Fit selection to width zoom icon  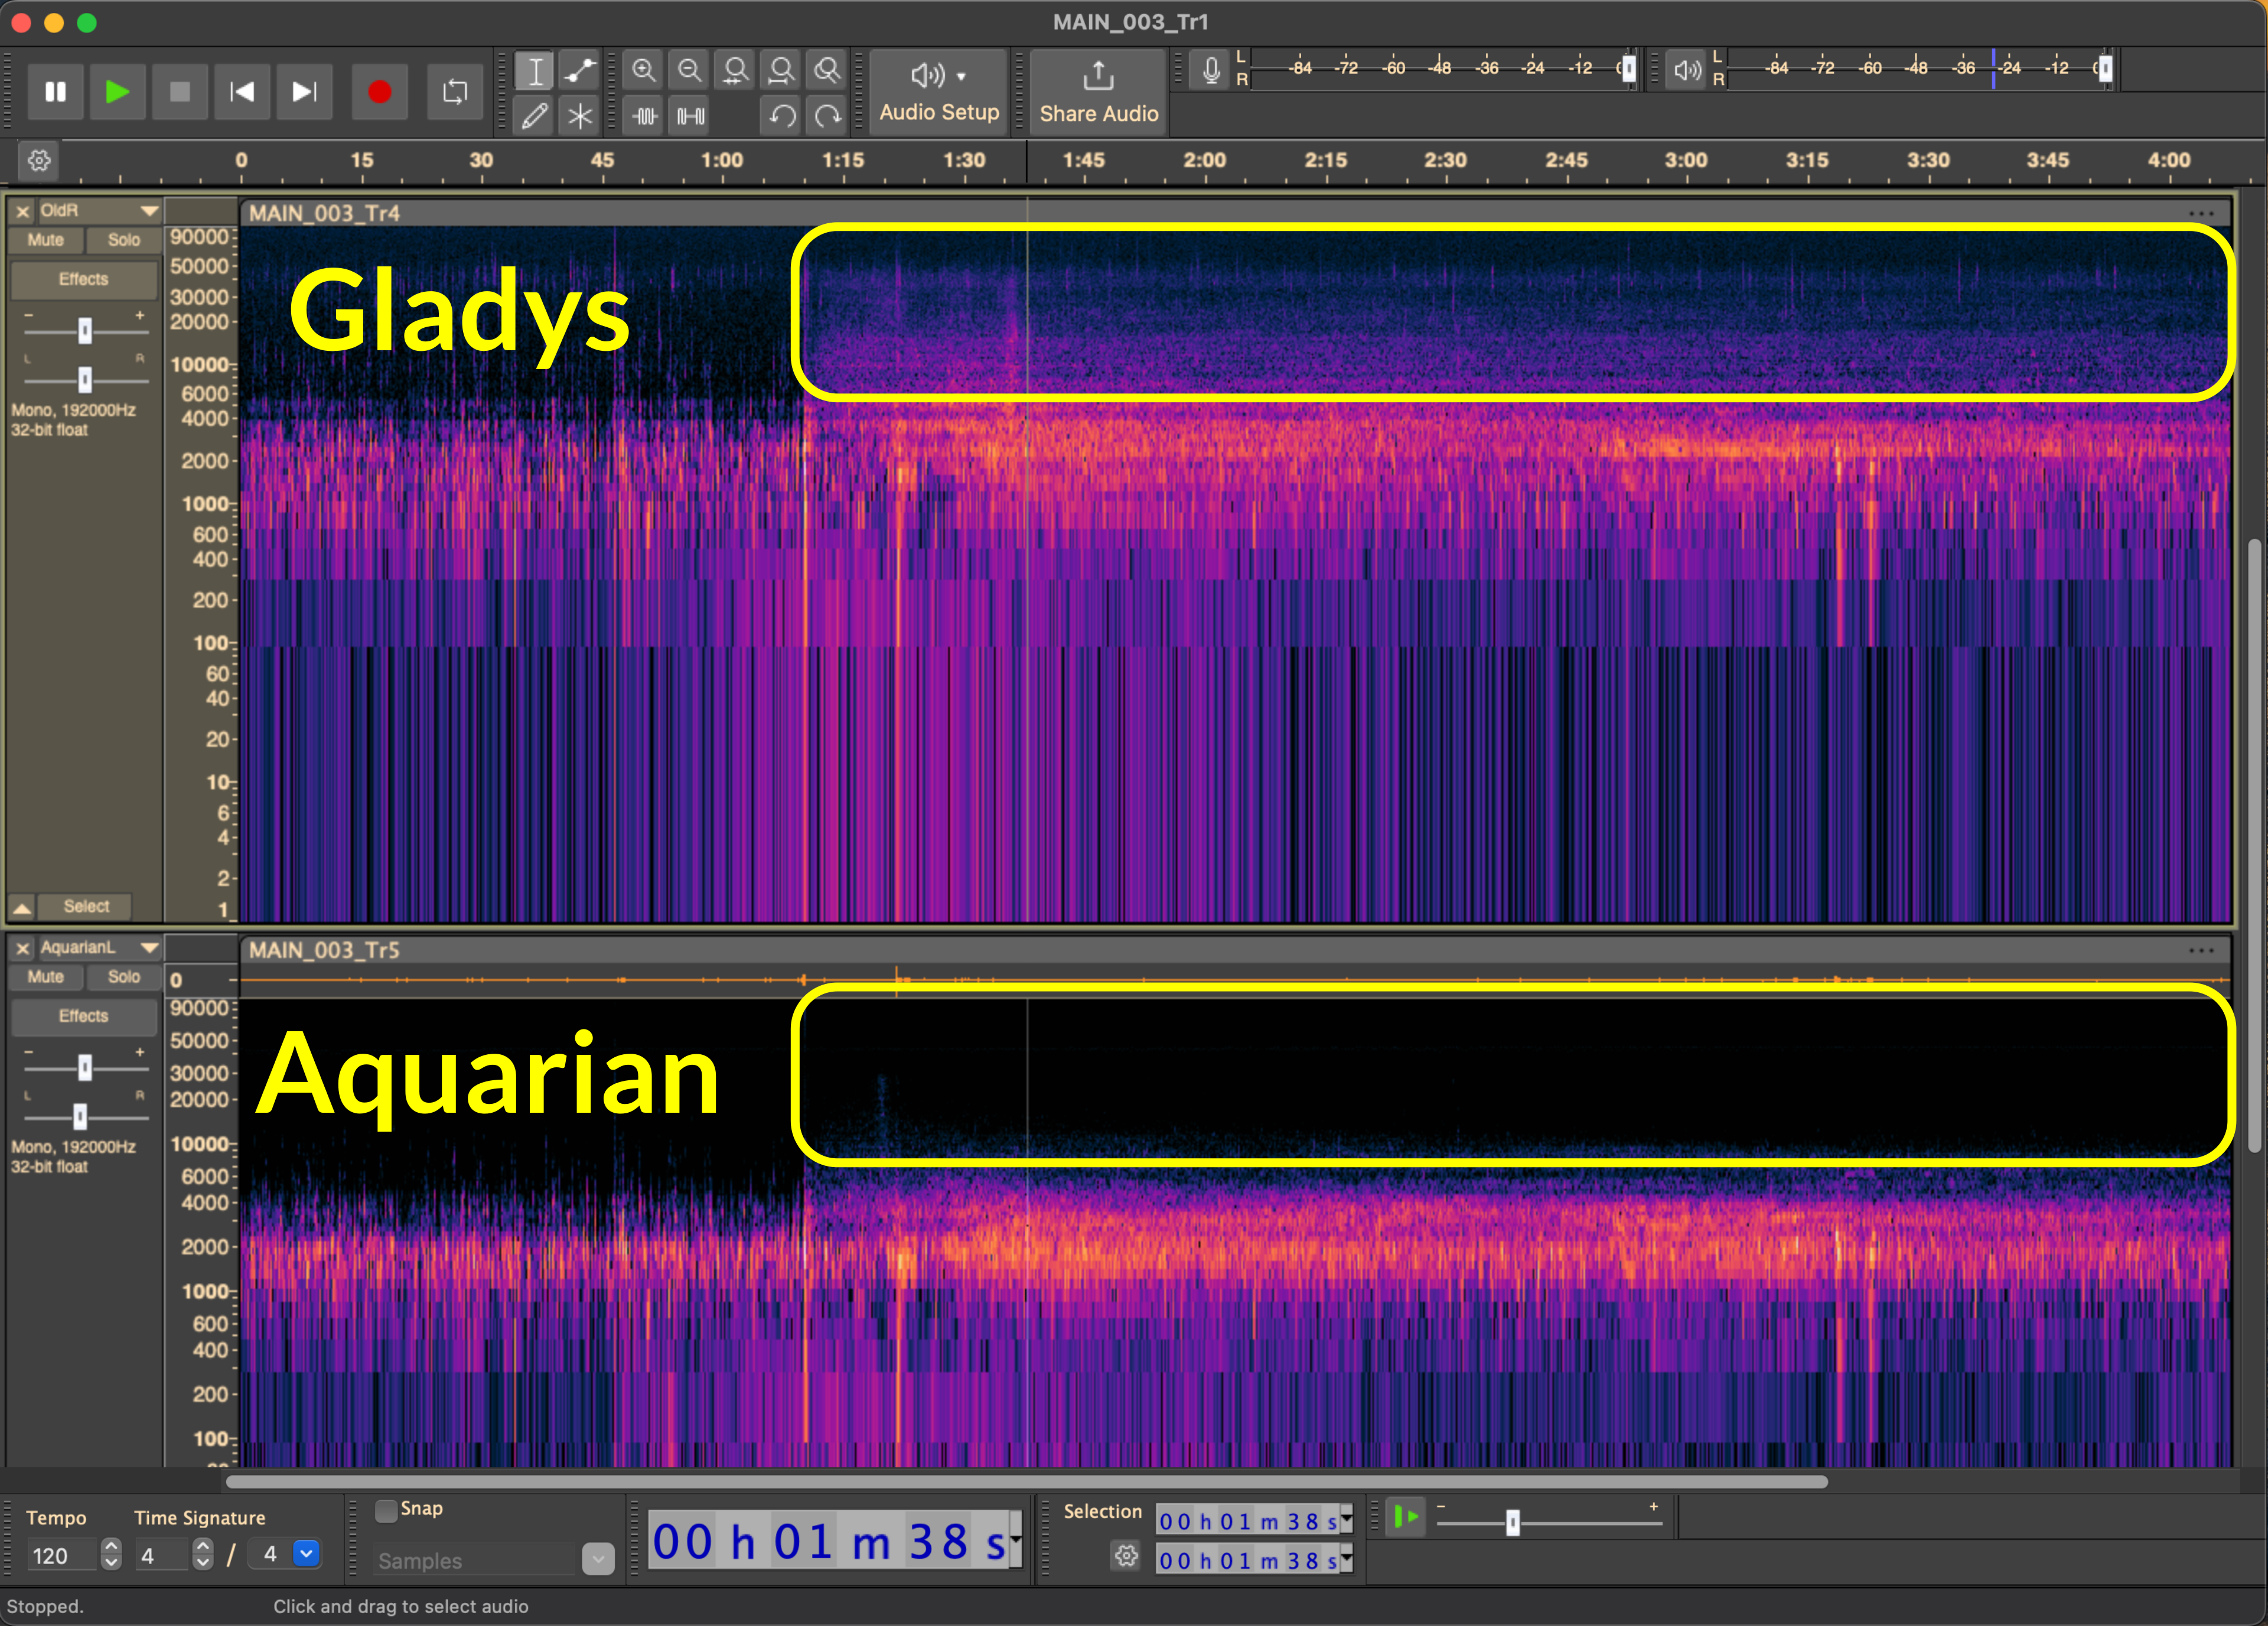click(736, 71)
